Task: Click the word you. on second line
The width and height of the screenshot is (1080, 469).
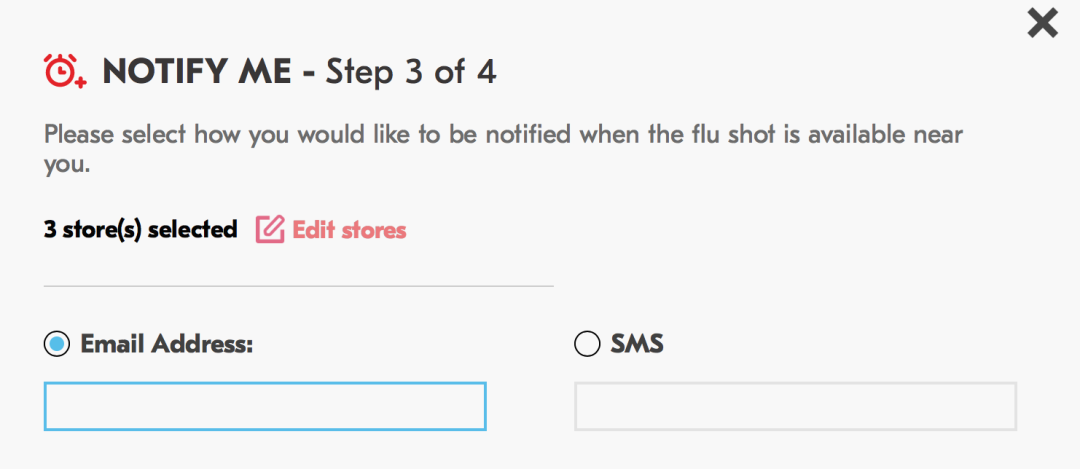Action: click(x=68, y=166)
